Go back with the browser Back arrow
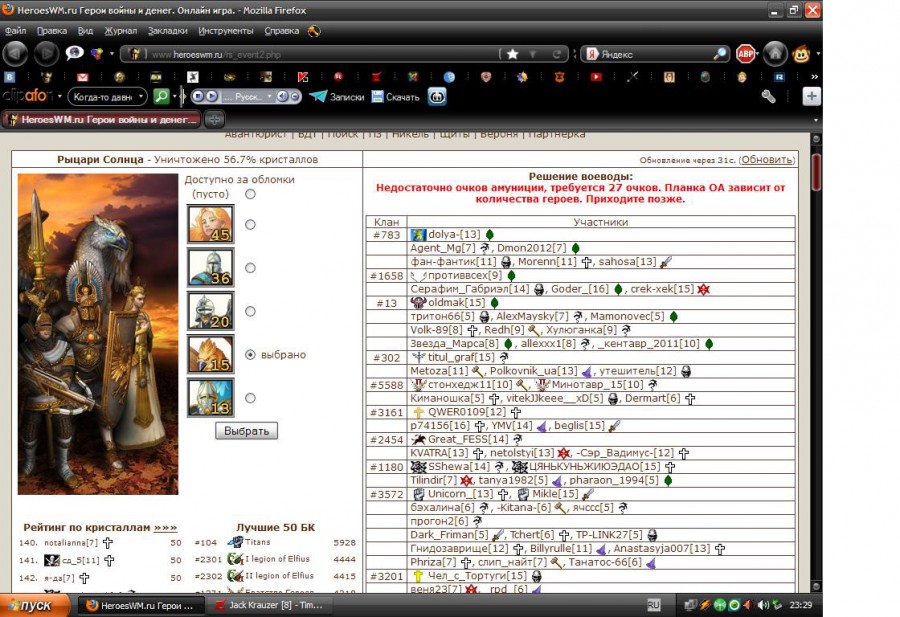 point(15,54)
